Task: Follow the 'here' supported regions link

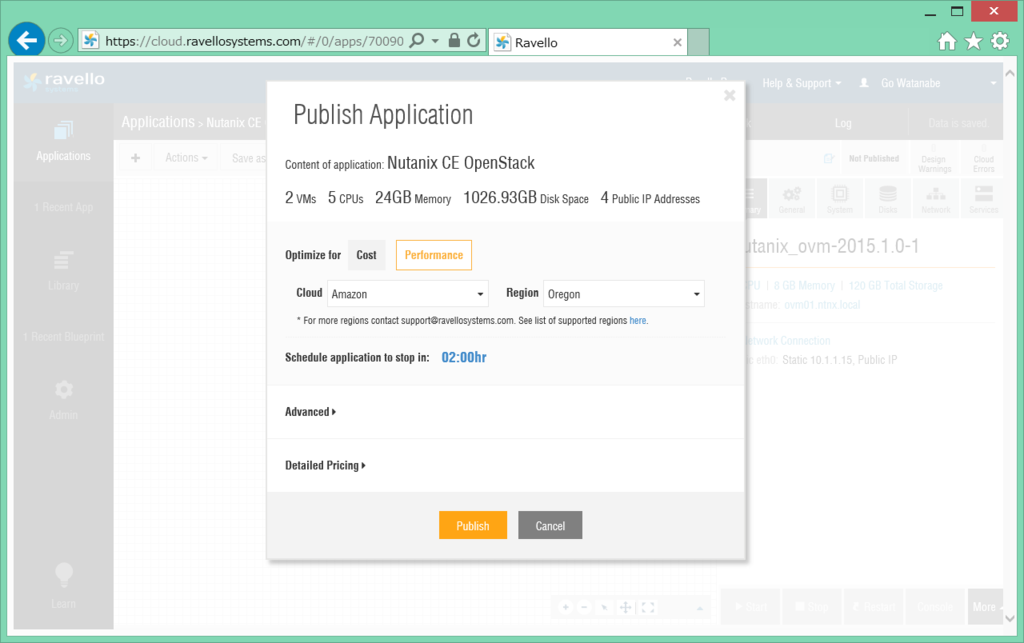Action: (637, 321)
